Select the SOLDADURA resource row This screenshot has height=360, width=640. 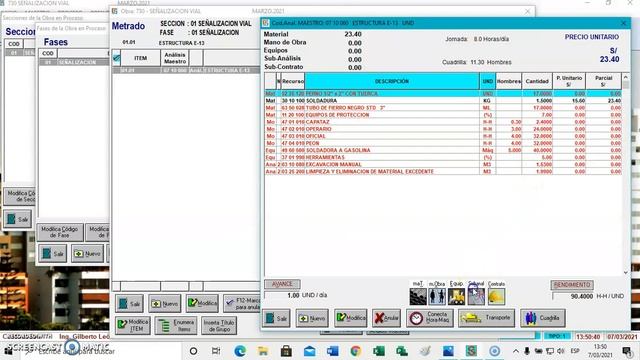coord(443,100)
